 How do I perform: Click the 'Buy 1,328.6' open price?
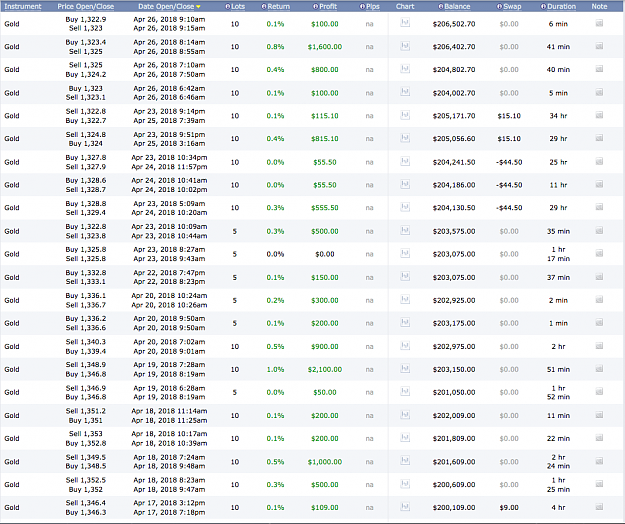coord(86,180)
